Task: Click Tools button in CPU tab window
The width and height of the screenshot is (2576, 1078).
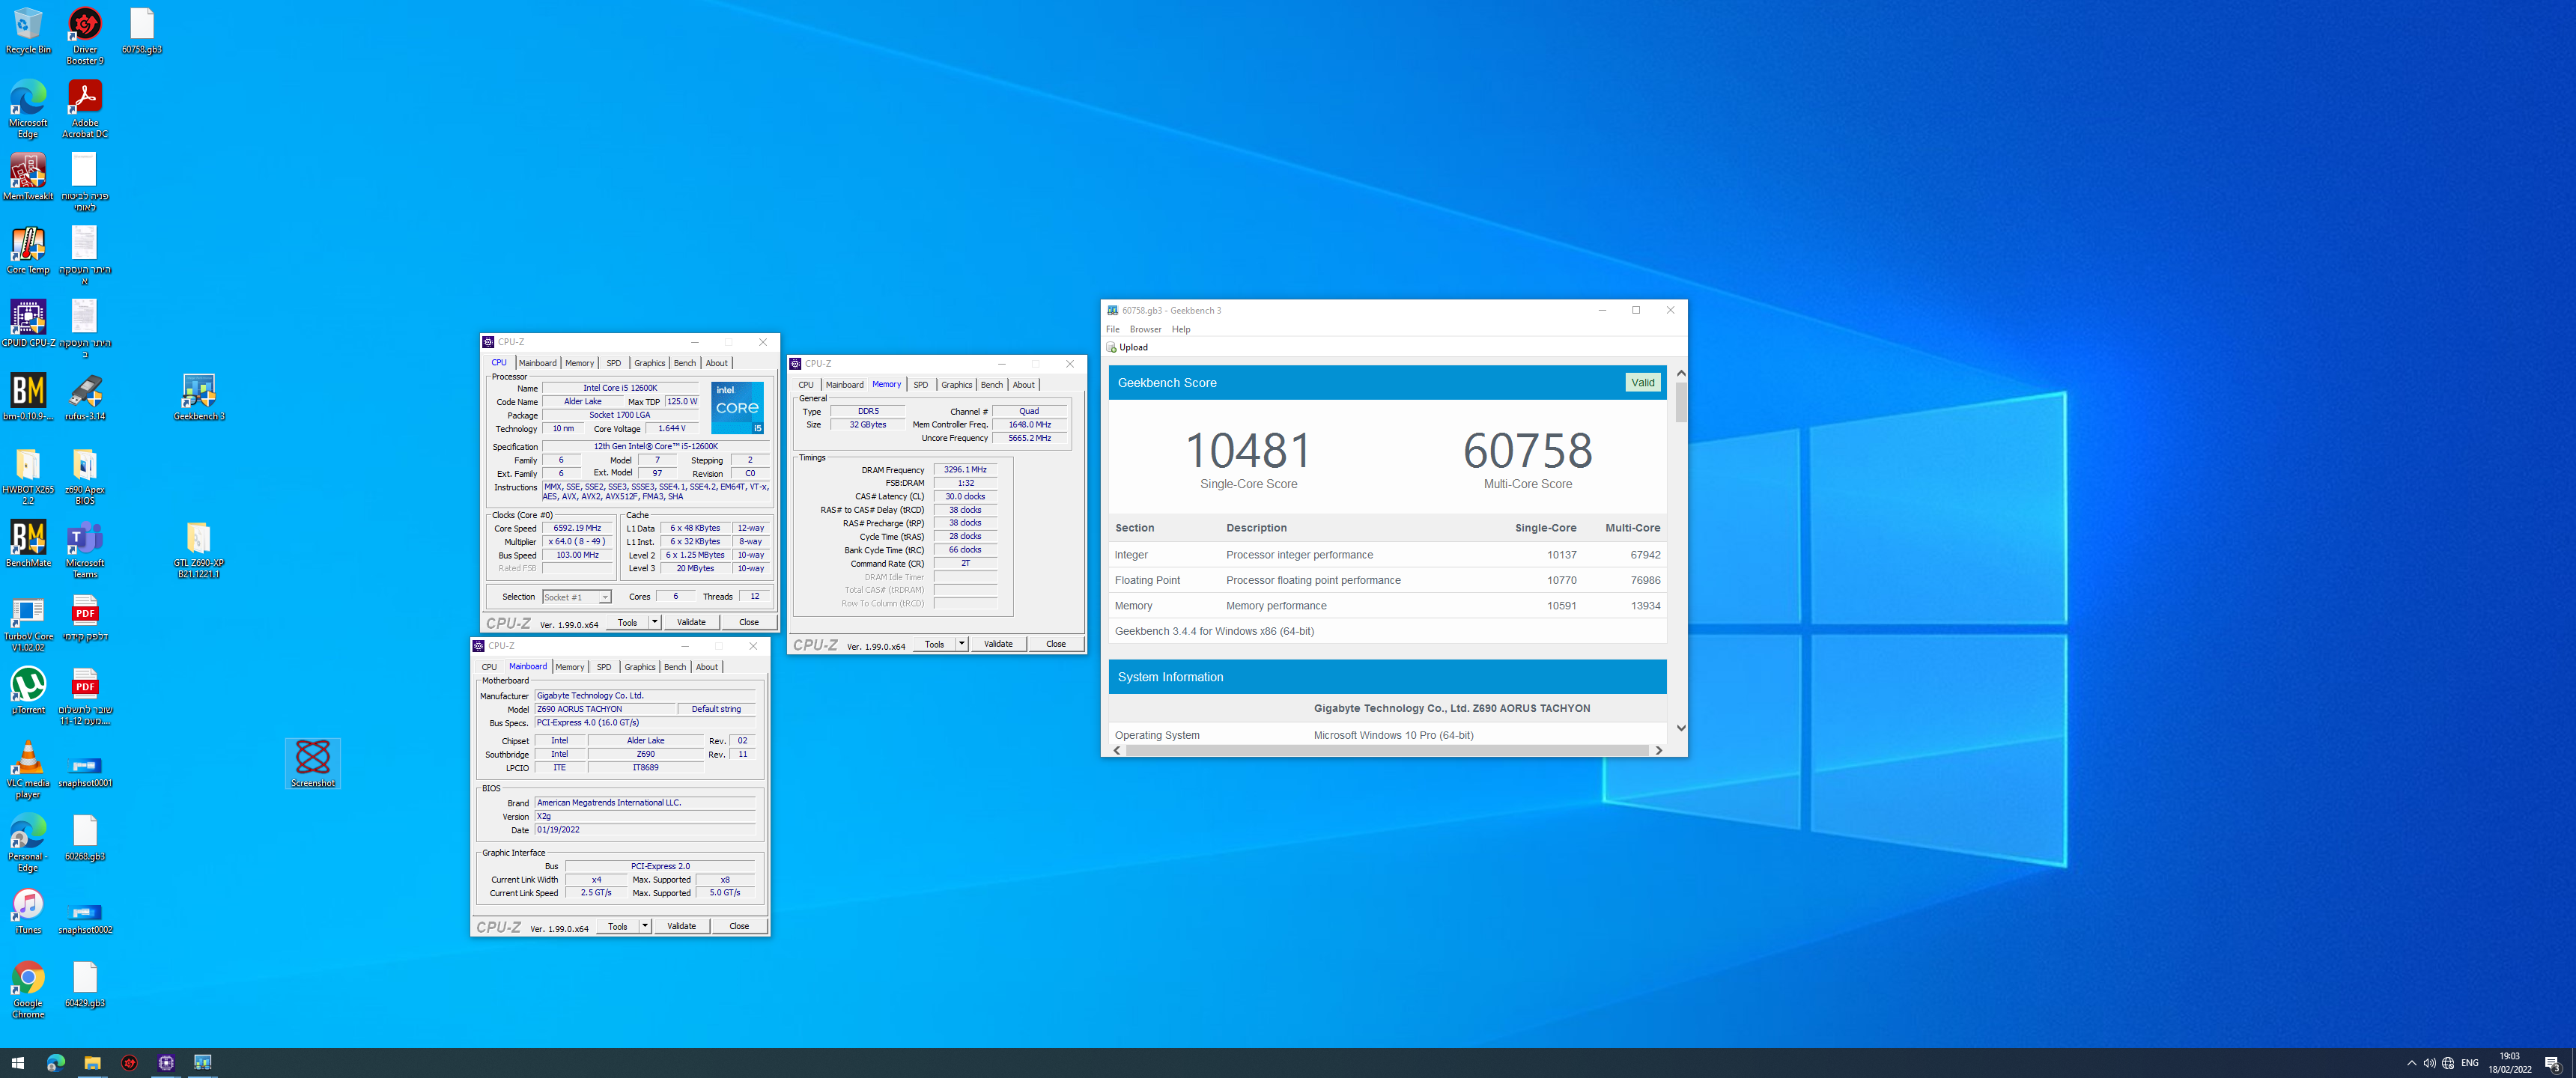Action: point(627,622)
